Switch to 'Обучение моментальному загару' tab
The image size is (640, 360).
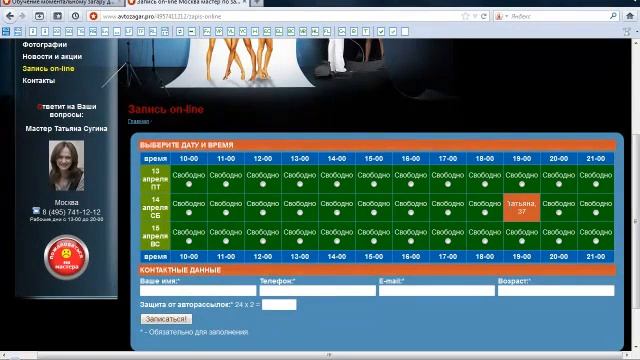tap(61, 2)
